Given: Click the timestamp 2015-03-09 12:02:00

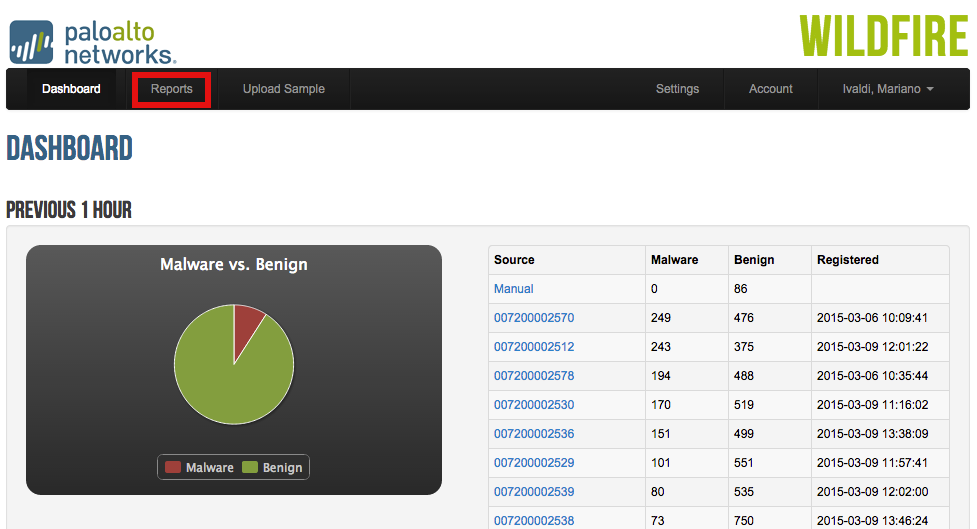Looking at the screenshot, I should tap(872, 492).
